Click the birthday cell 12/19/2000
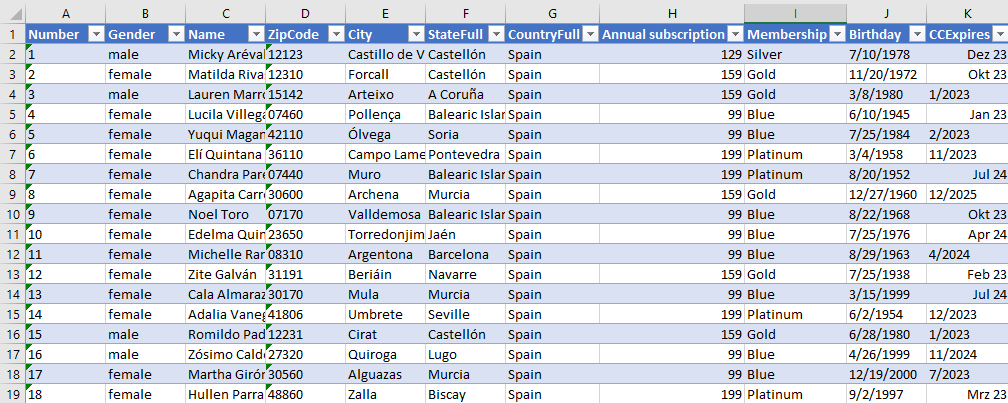This screenshot has width=1008, height=403. point(885,374)
